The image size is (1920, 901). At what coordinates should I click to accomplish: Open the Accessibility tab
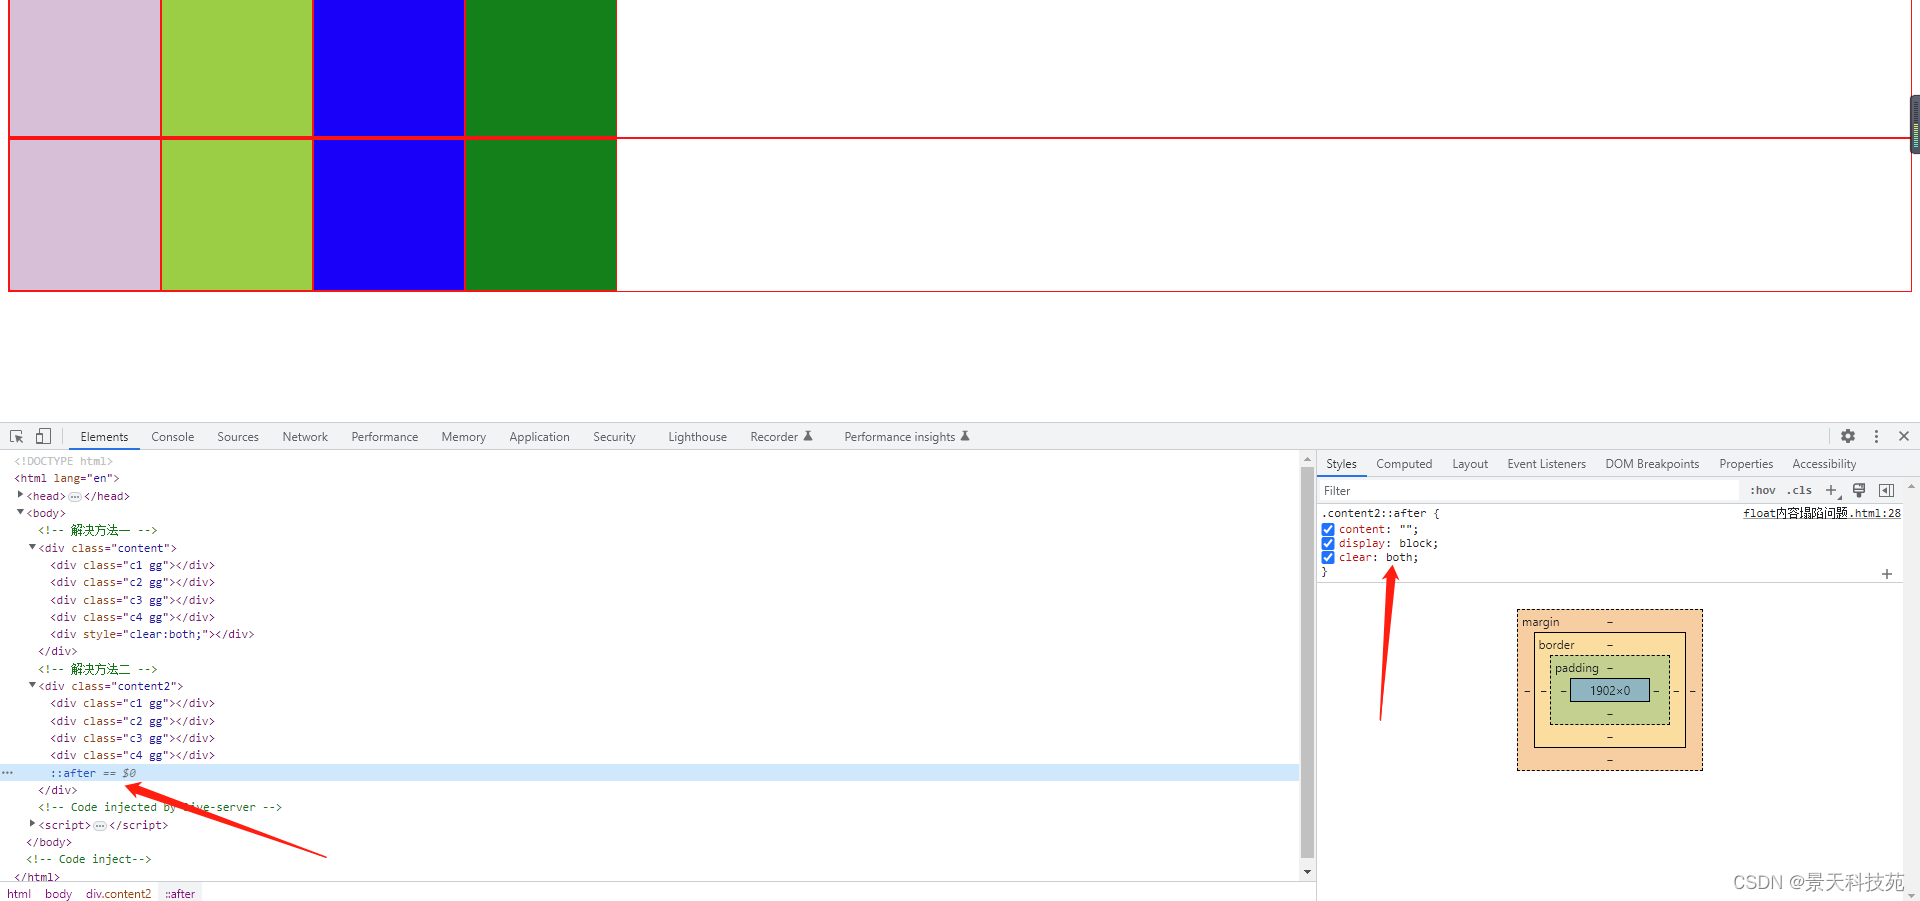1824,464
